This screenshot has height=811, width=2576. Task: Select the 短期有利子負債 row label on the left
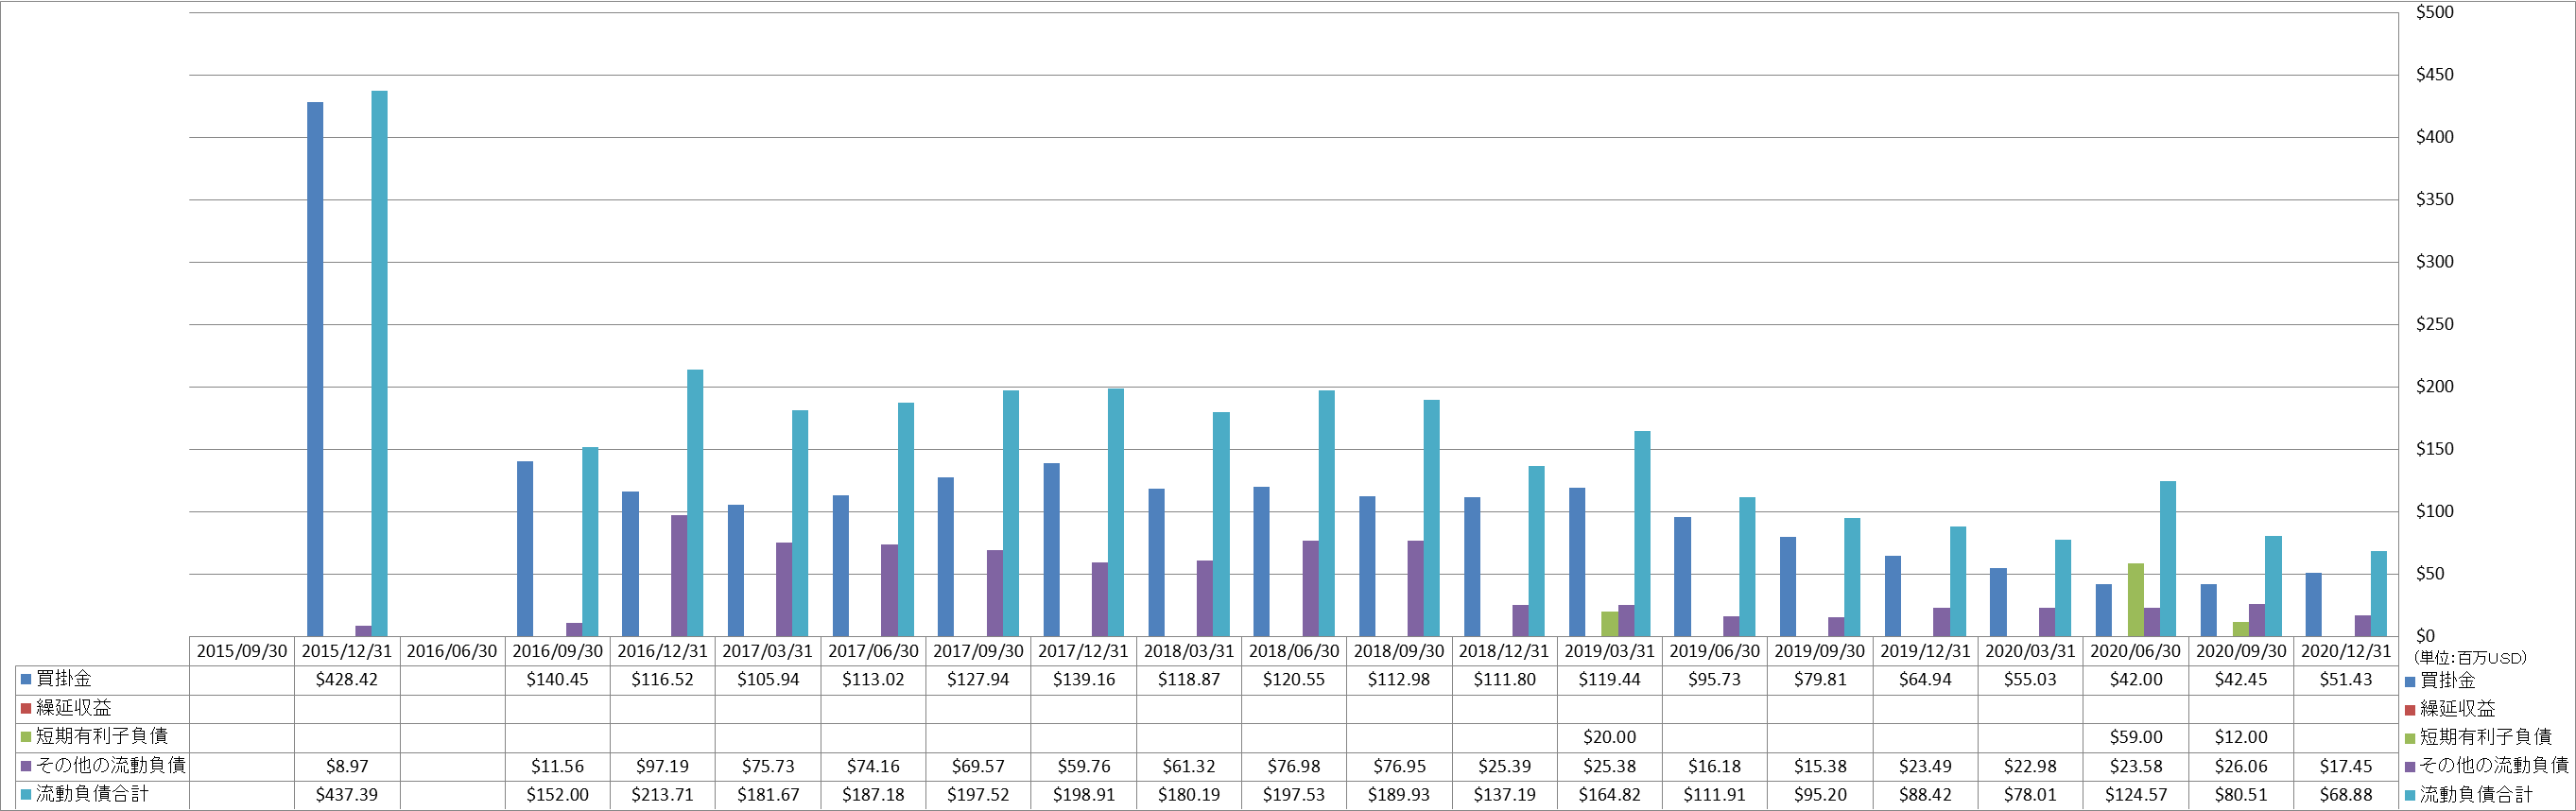click(102, 736)
